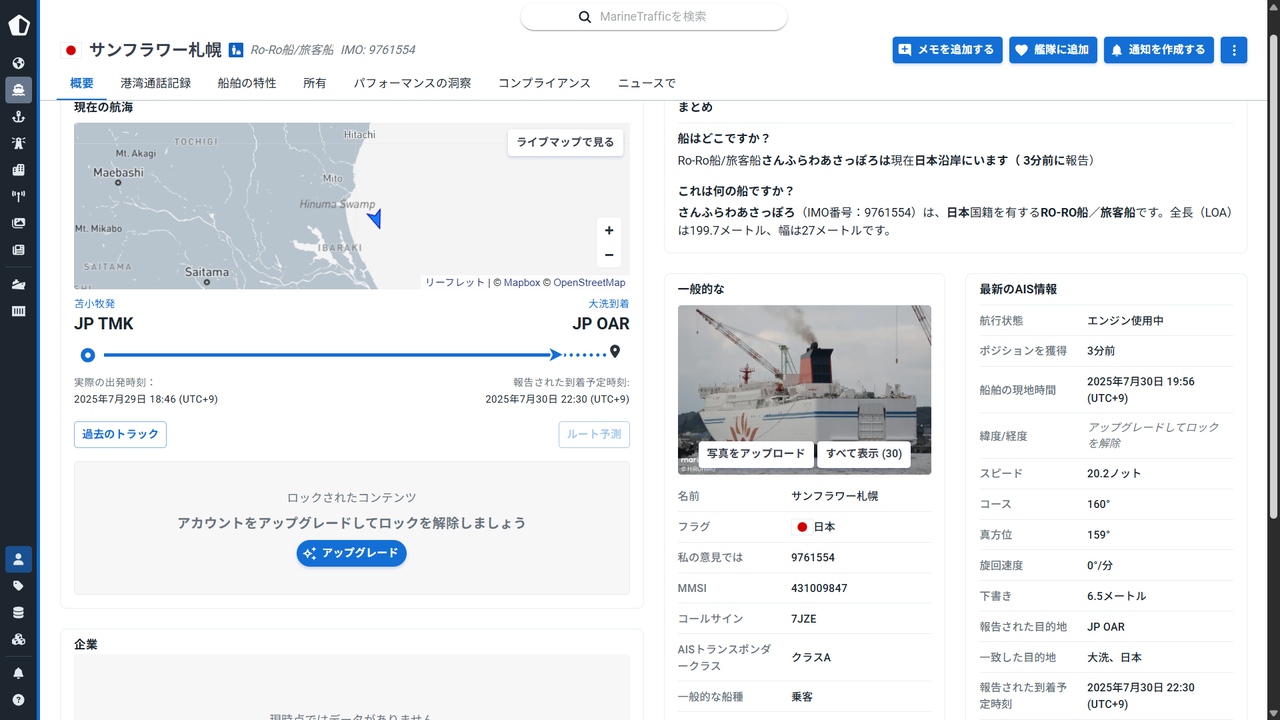The height and width of the screenshot is (720, 1280).
Task: Open the 船舶の特性 tab
Action: click(247, 83)
